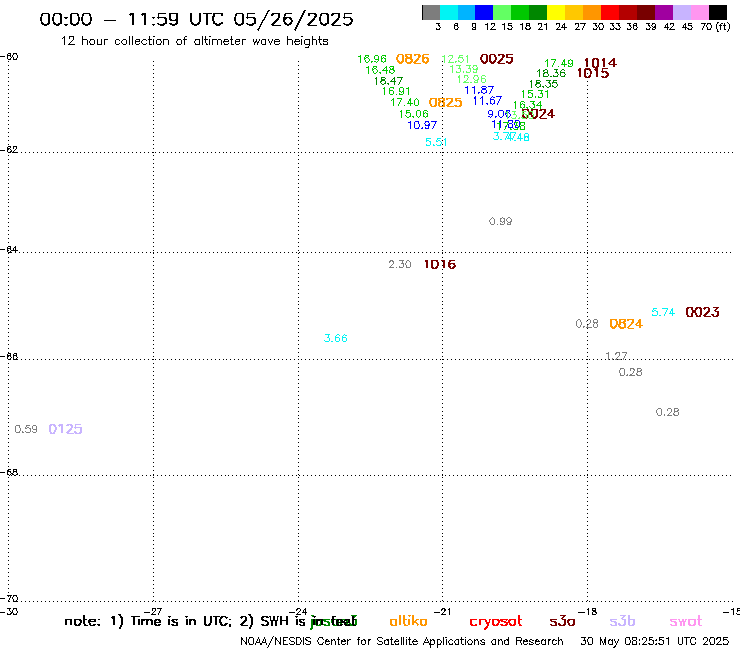Pick the purple 42 ft legend swatch
Viewport: 740px width, 650px height.
[664, 12]
